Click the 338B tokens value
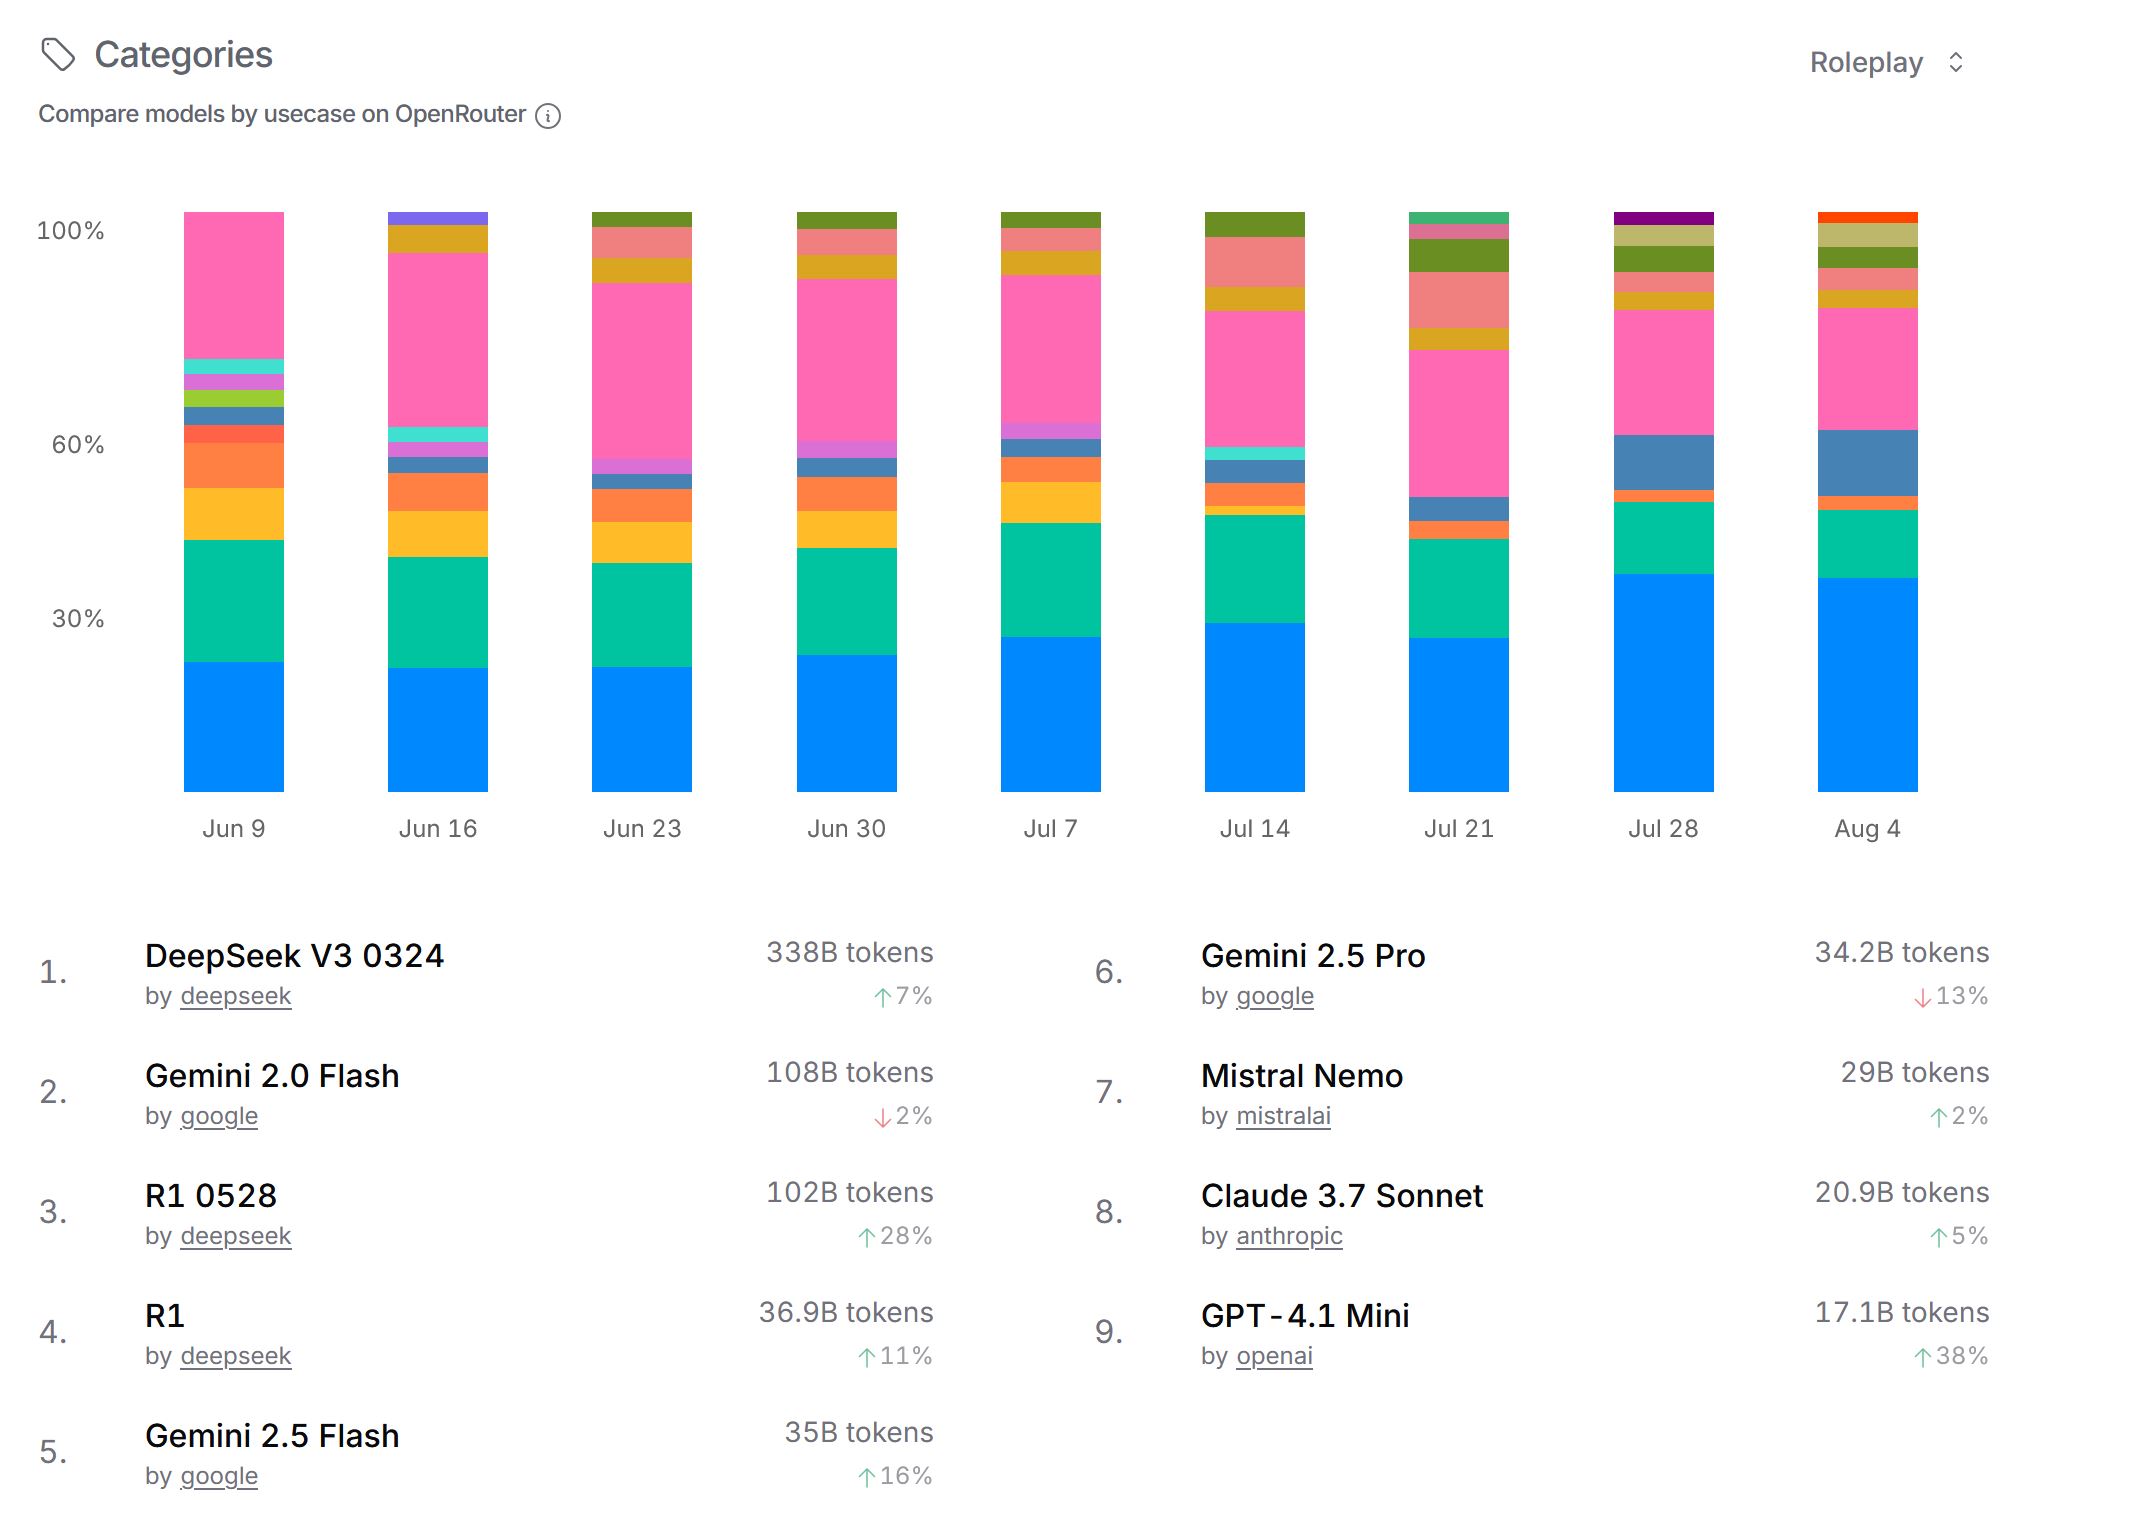The height and width of the screenshot is (1540, 2148). [850, 953]
